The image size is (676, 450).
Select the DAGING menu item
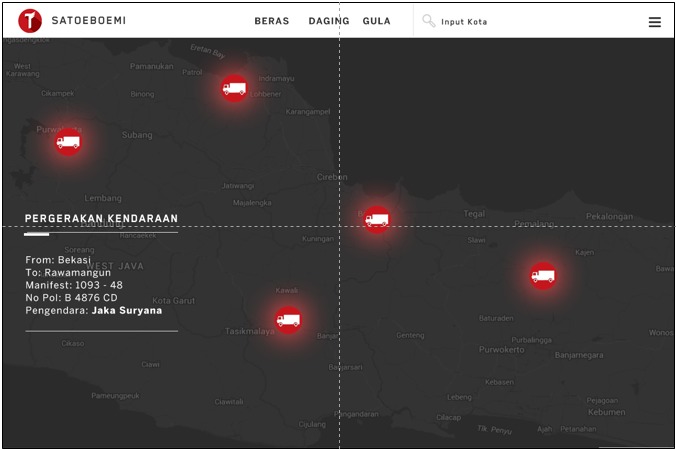[x=329, y=21]
